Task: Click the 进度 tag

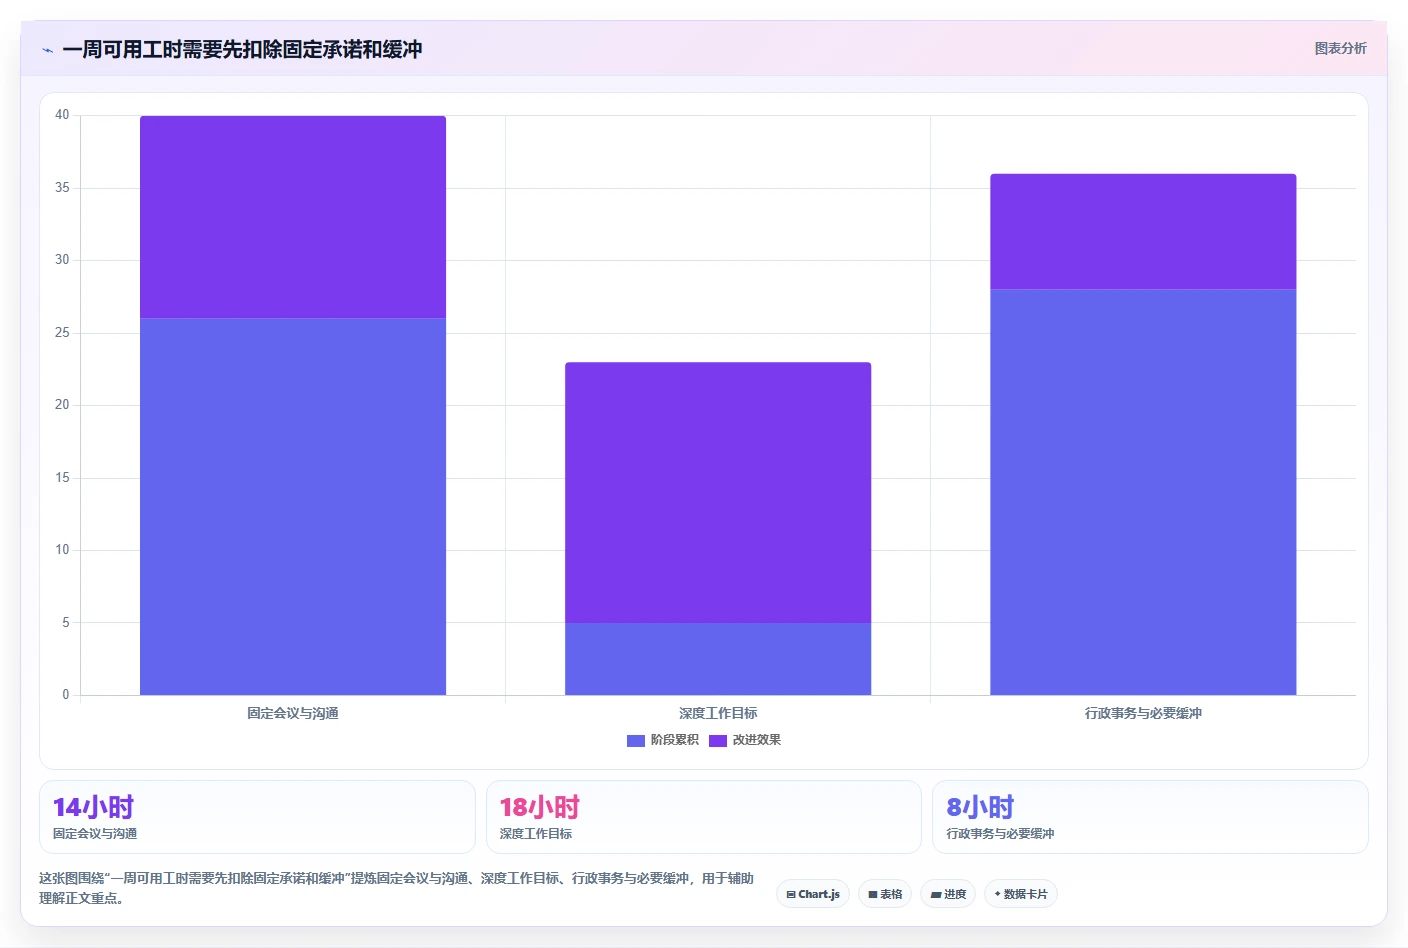Action: click(948, 894)
